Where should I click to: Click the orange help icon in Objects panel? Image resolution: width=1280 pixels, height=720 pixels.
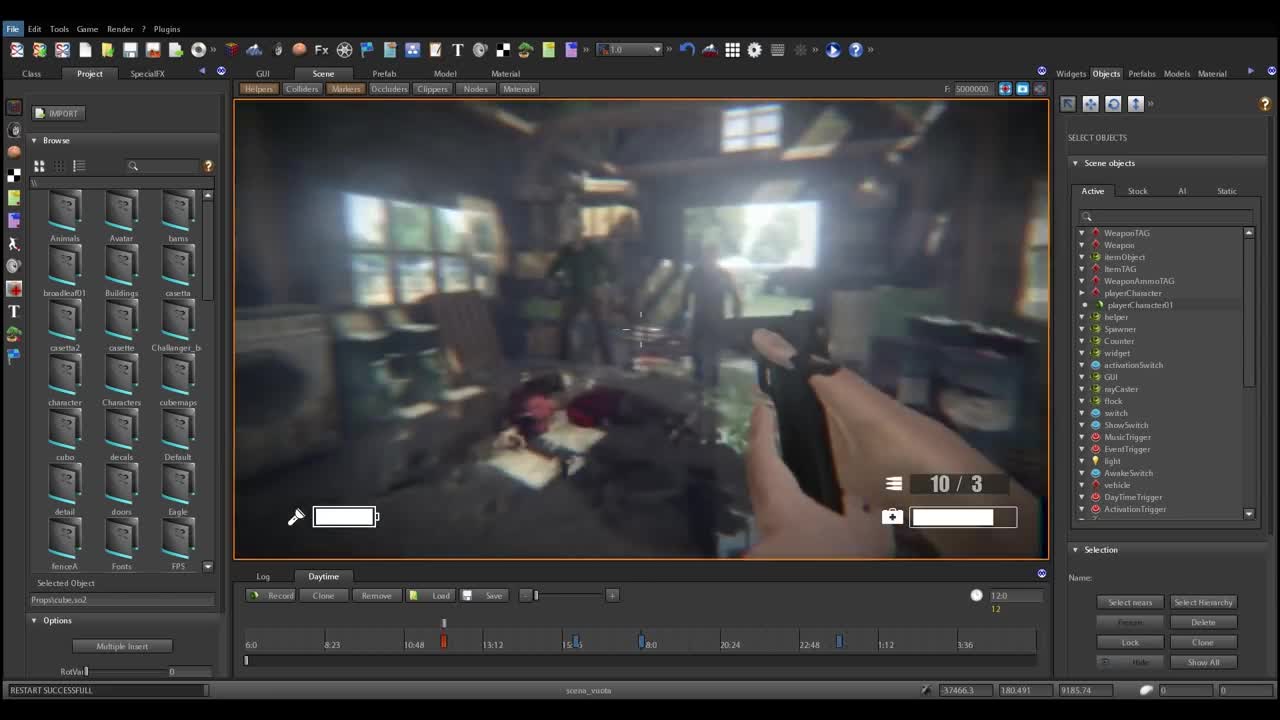click(1265, 104)
